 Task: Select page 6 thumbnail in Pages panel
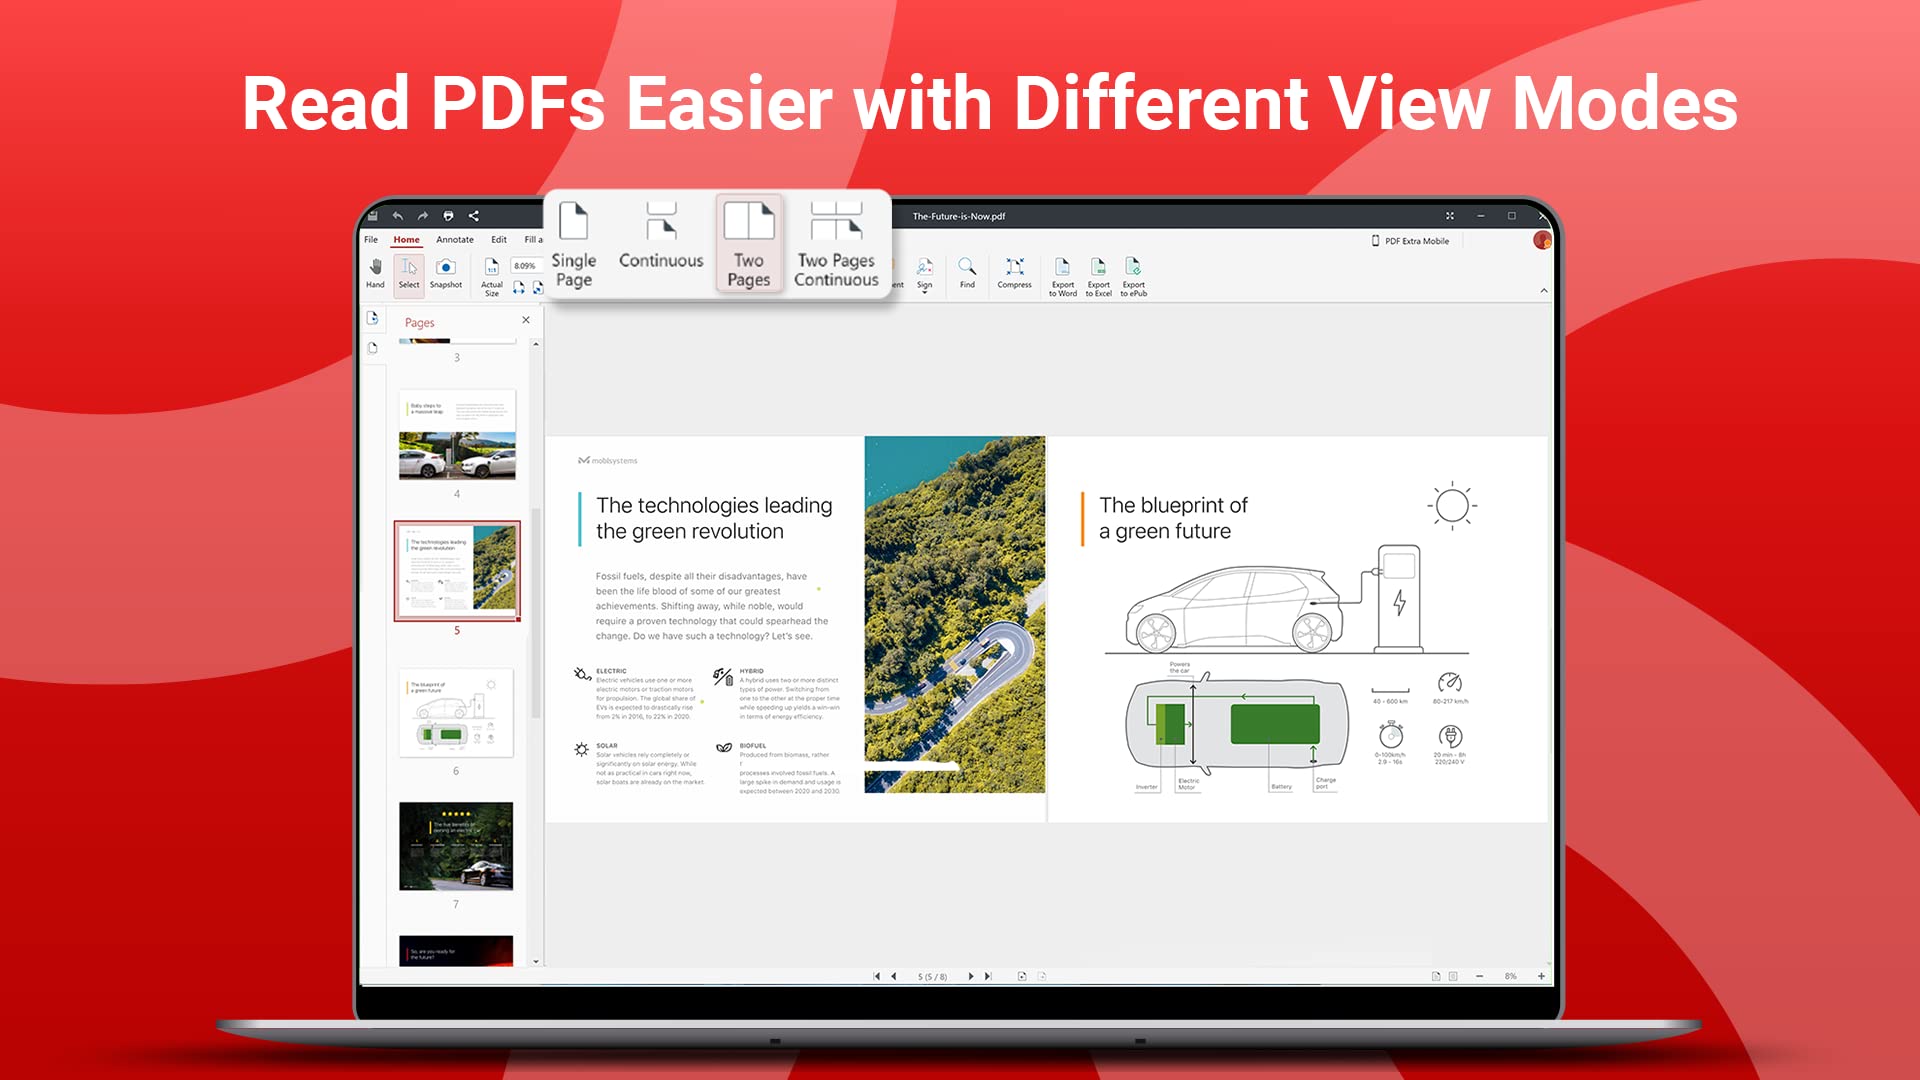(456, 712)
